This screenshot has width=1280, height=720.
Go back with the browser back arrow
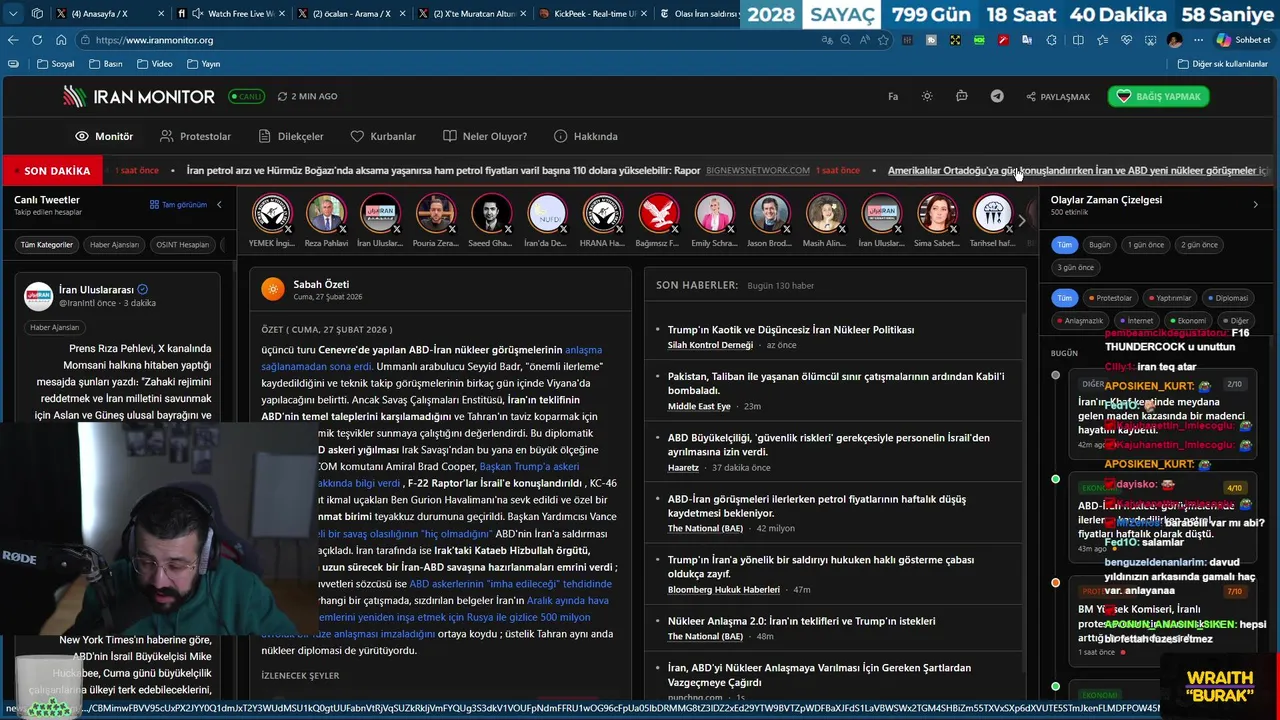(x=13, y=40)
